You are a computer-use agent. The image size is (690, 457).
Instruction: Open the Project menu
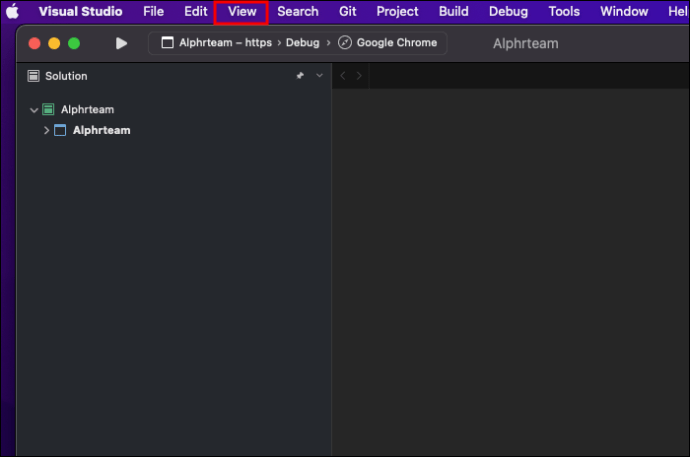(397, 11)
